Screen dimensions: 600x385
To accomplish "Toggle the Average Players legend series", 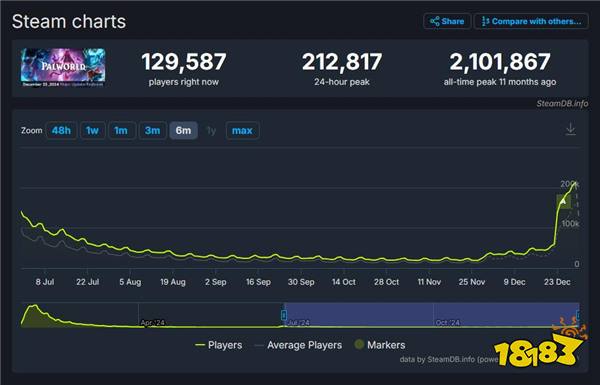I will coord(298,345).
